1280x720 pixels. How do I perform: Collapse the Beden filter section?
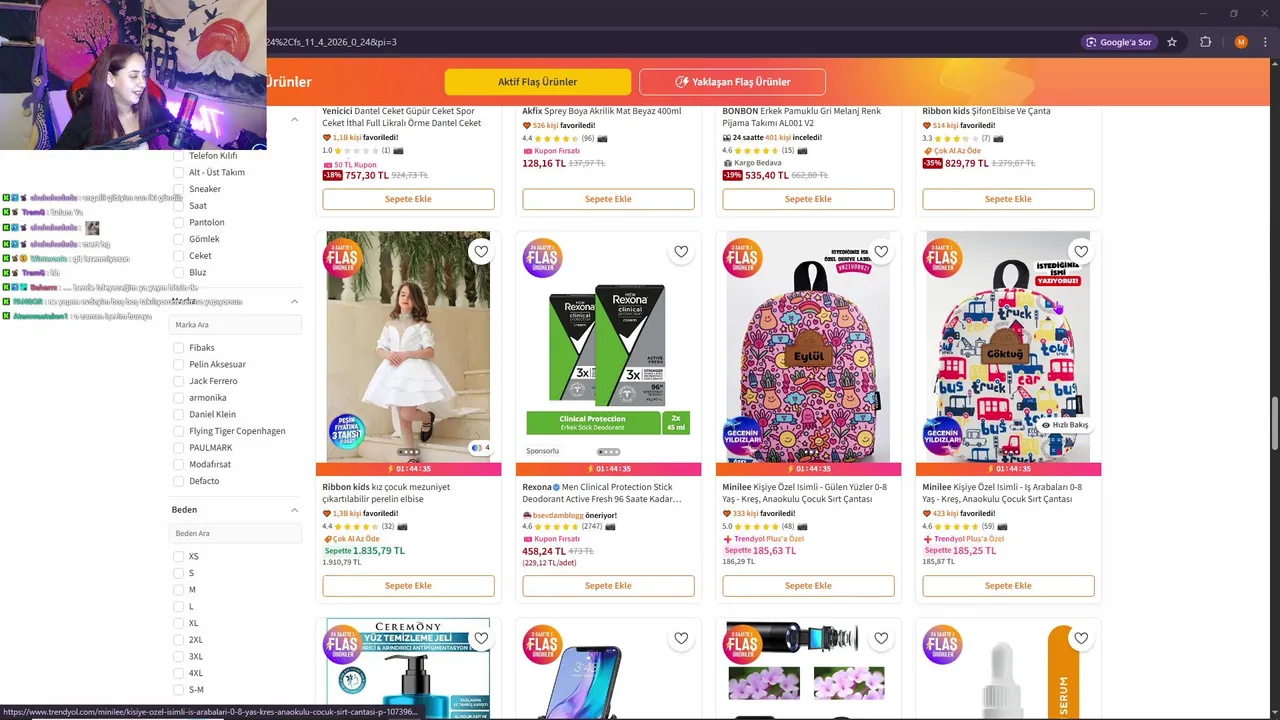click(x=294, y=510)
